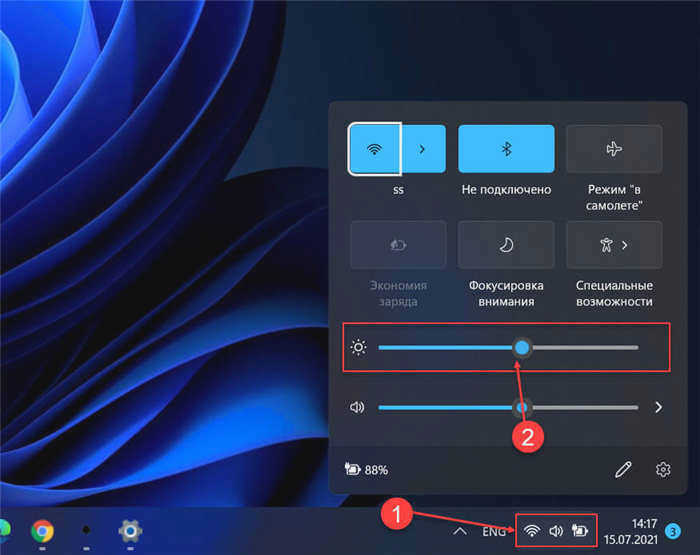Expand the Wi-Fi networks list arrow
700x555 pixels.
(423, 149)
